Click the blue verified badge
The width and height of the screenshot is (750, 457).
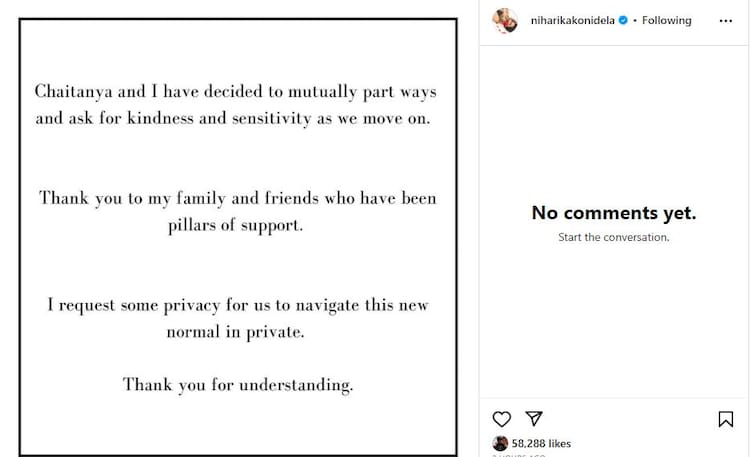pyautogui.click(x=623, y=21)
